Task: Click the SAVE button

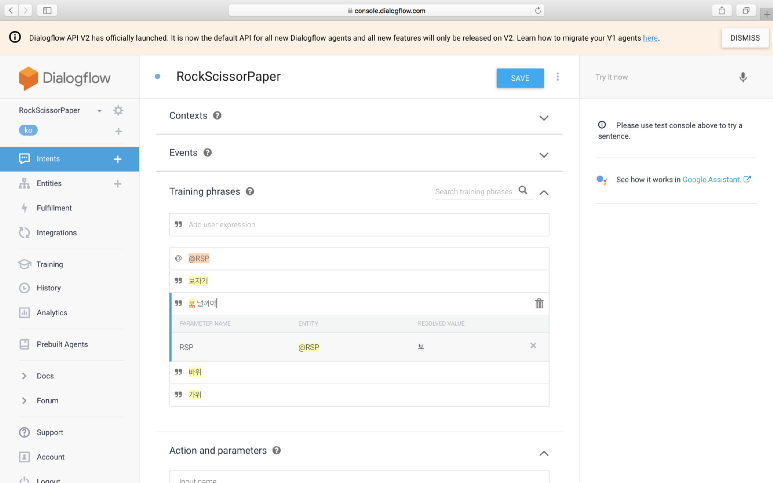Action: point(520,78)
